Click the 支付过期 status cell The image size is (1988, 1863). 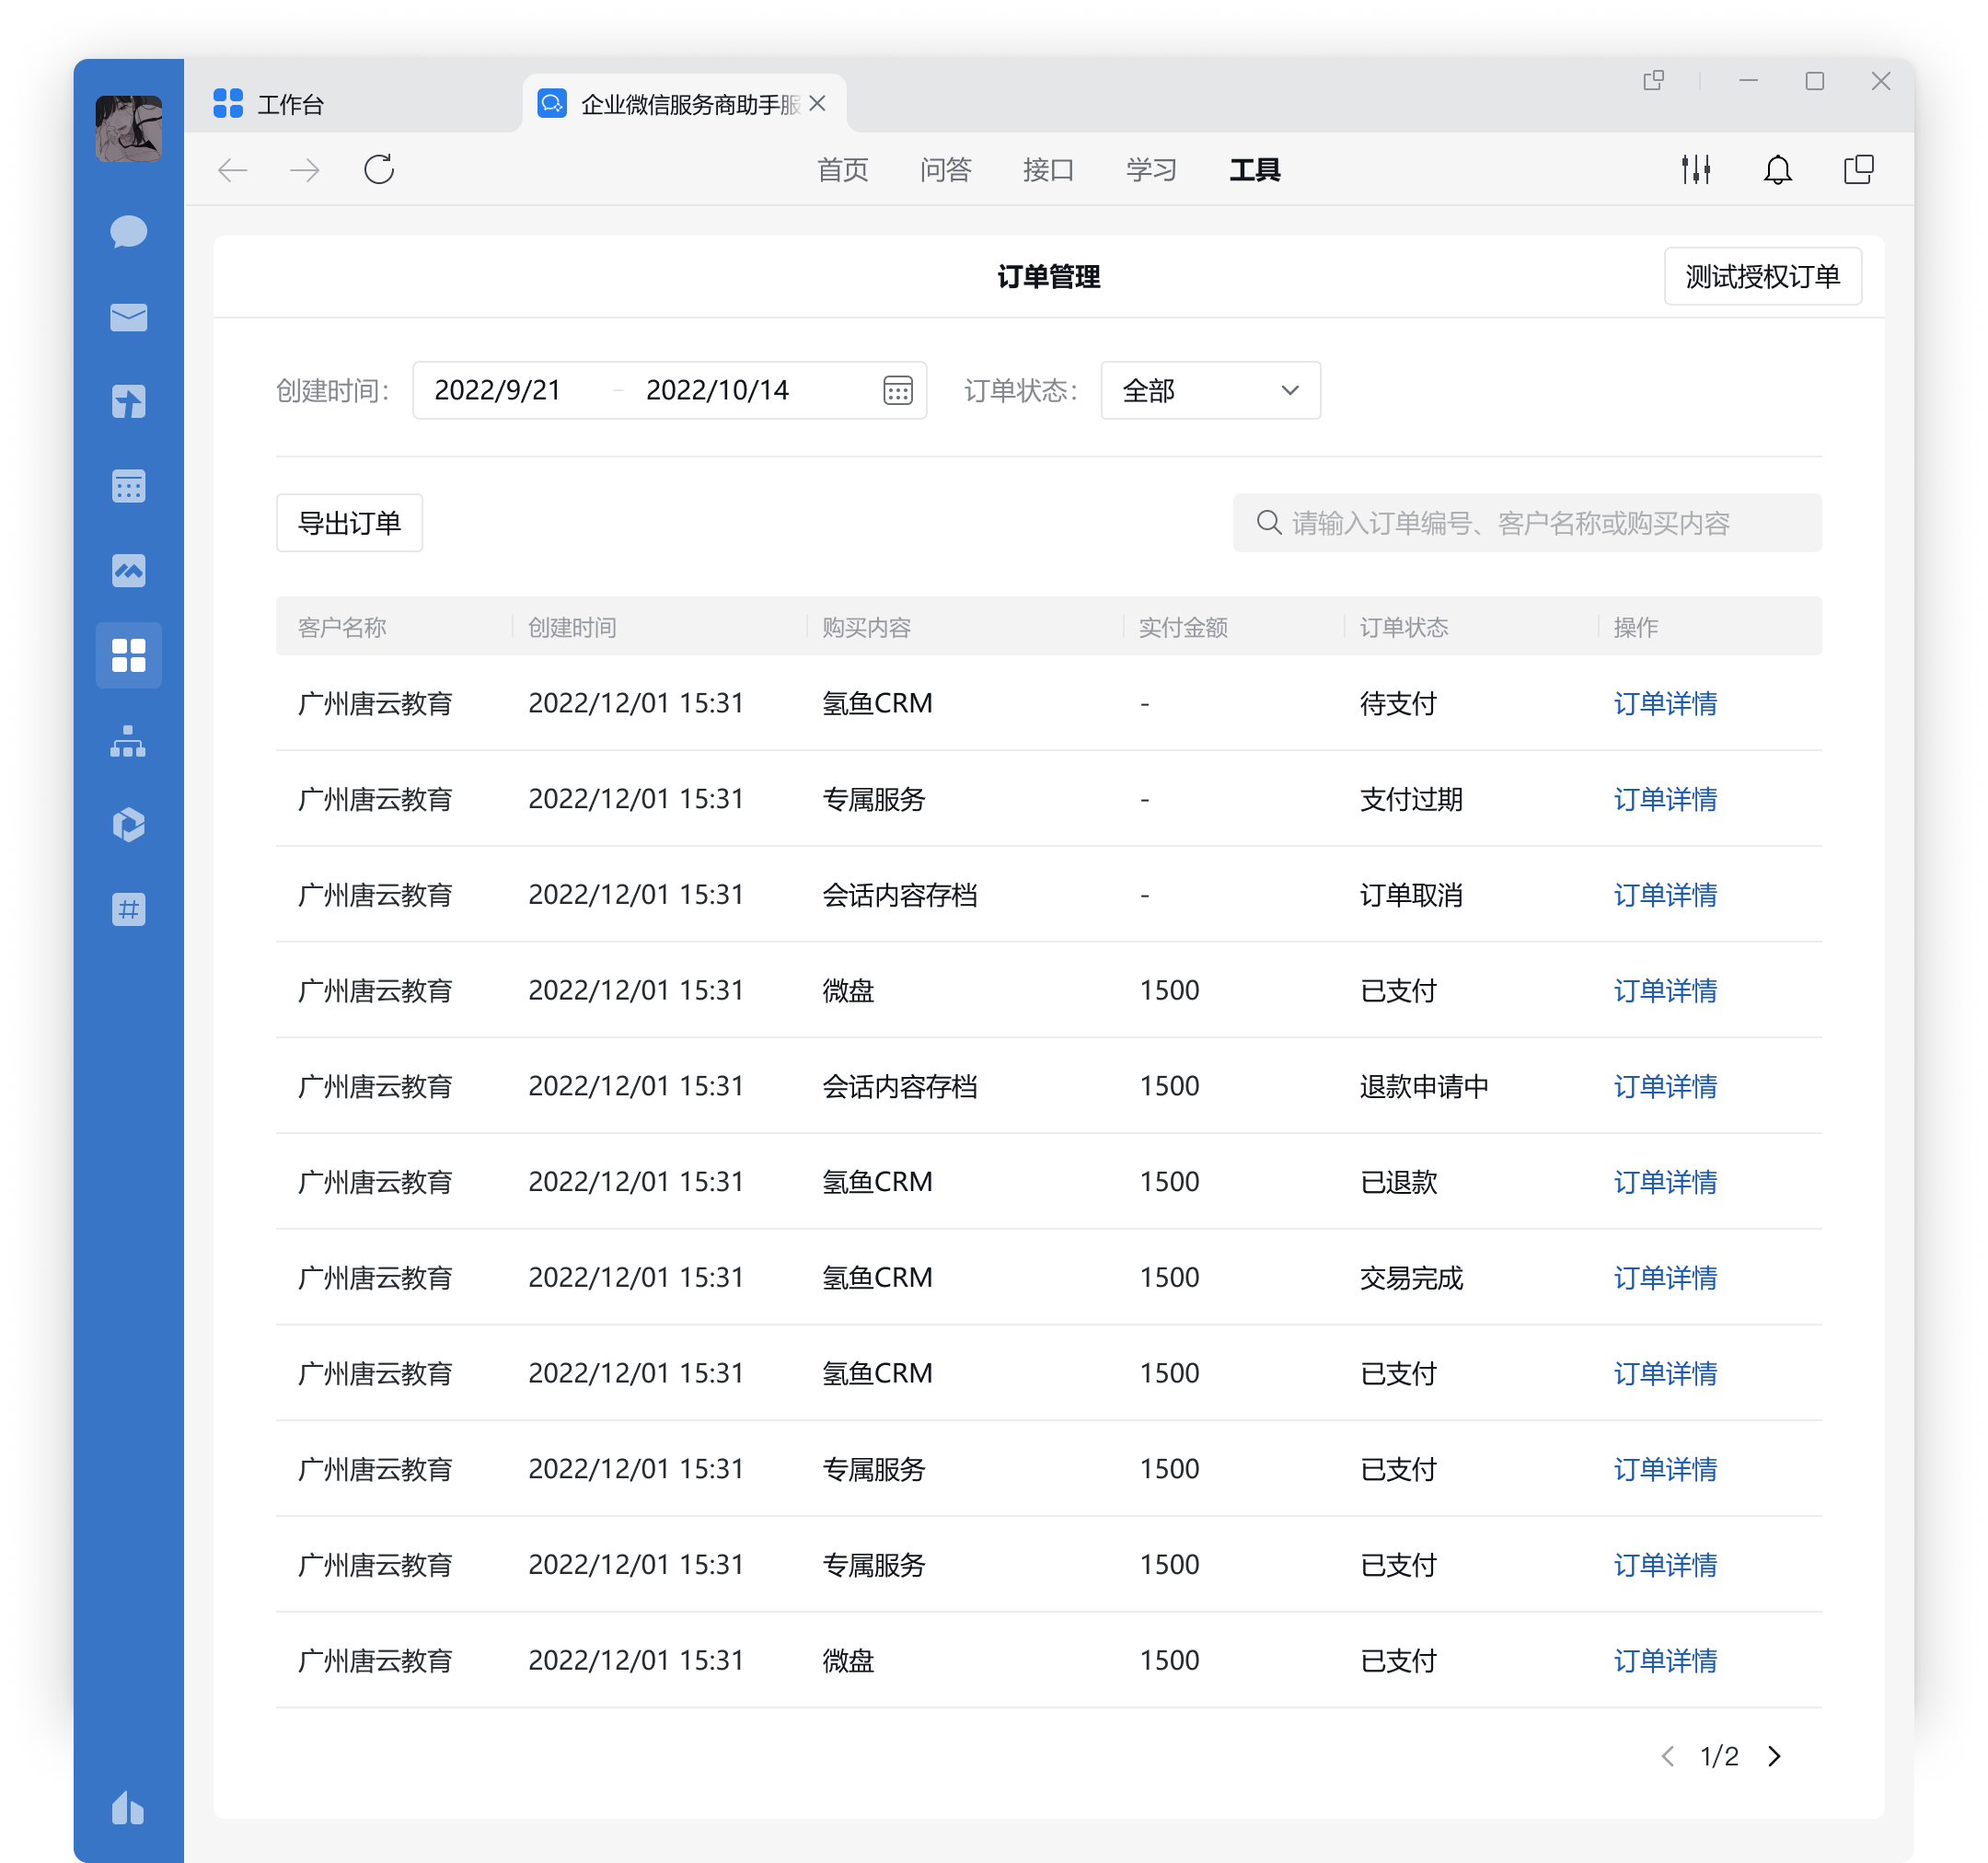[x=1411, y=800]
